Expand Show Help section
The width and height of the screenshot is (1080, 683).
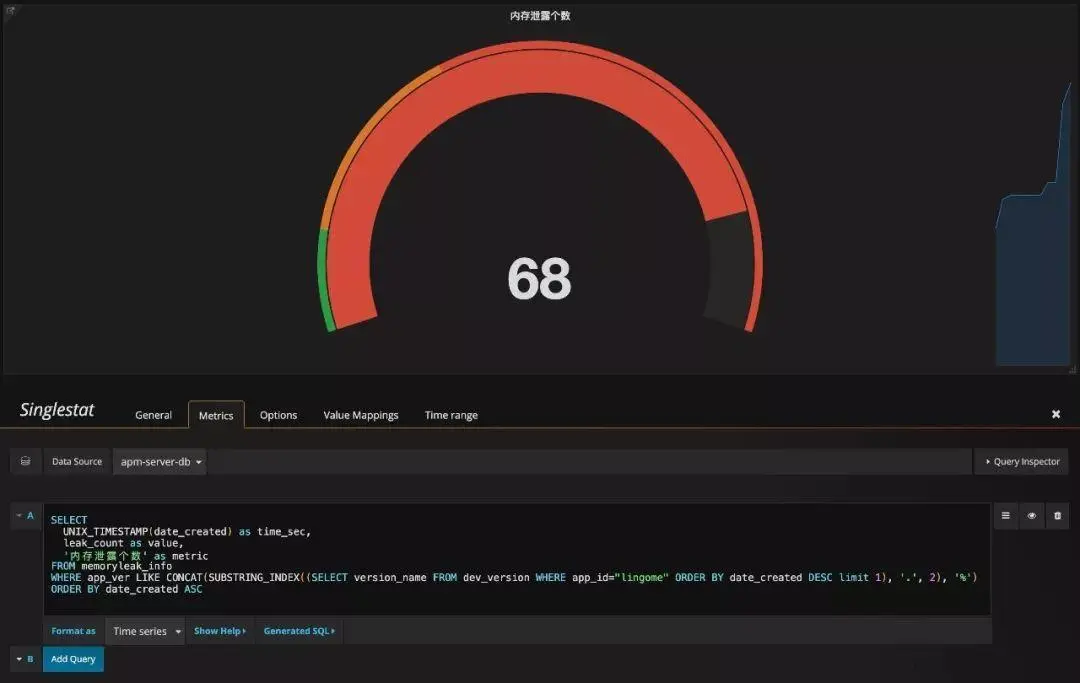pyautogui.click(x=220, y=631)
